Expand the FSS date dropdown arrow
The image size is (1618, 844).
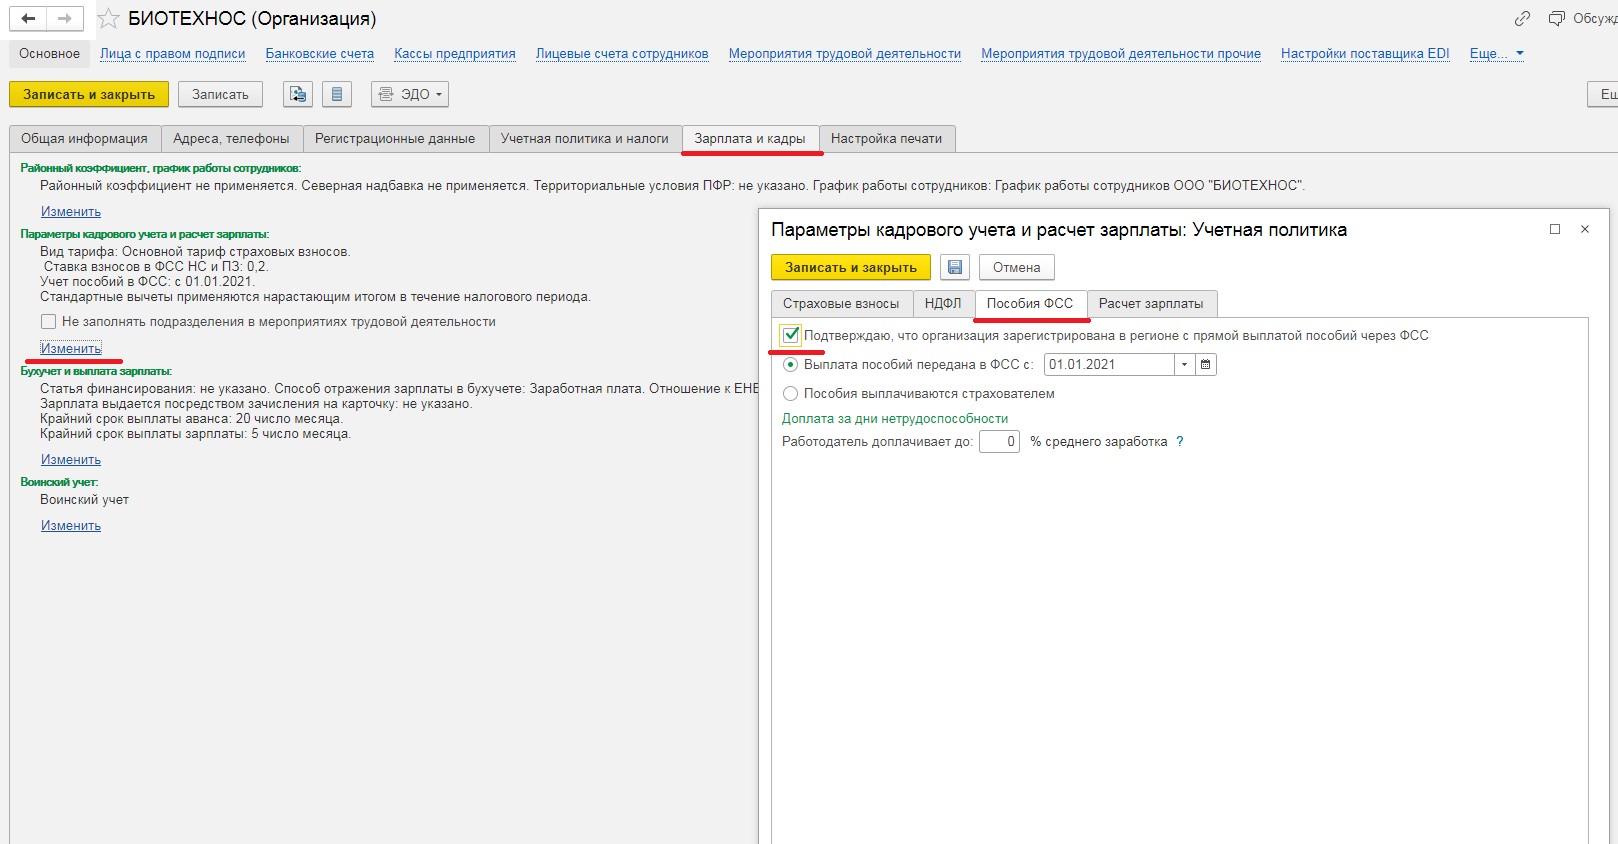[x=1185, y=365]
